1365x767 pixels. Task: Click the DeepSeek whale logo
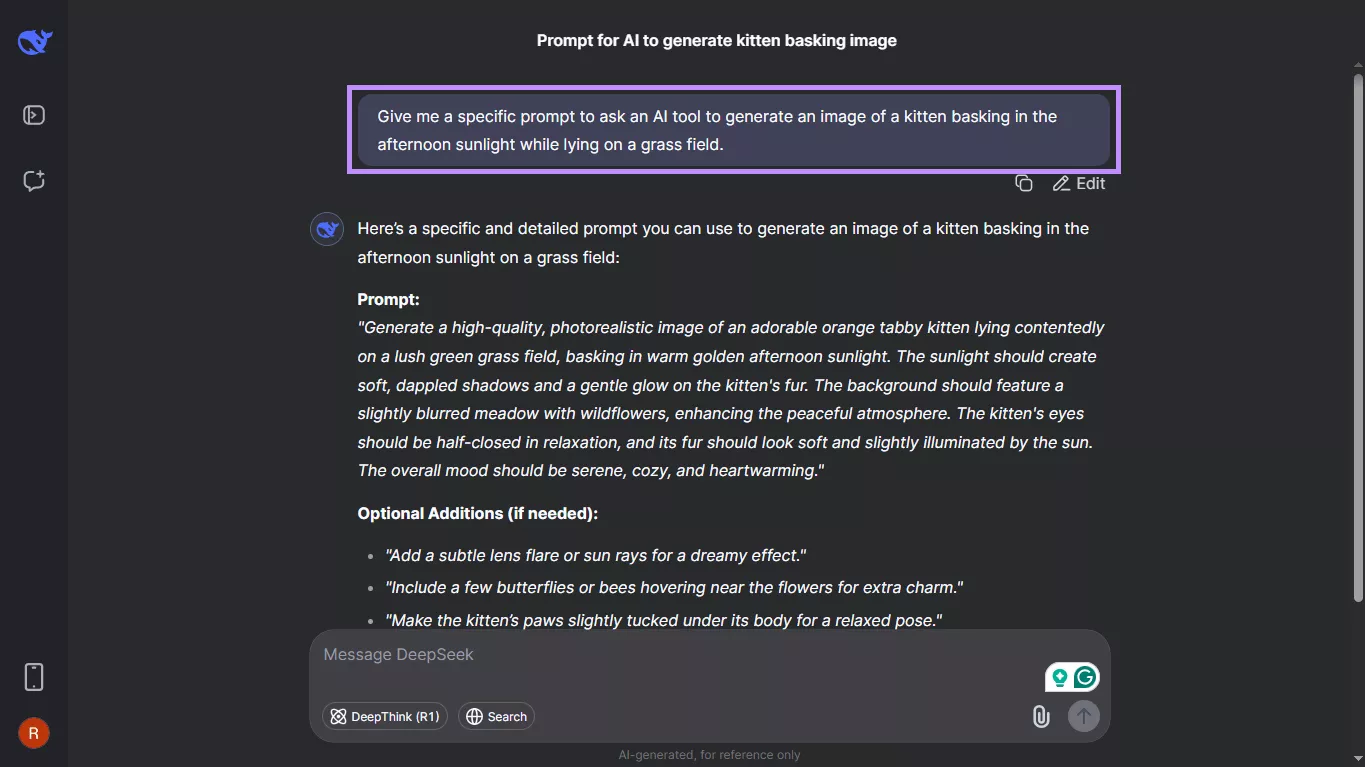click(34, 42)
